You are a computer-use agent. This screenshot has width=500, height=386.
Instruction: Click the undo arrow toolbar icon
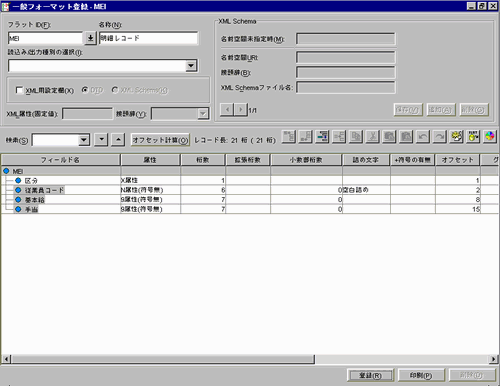[x=423, y=137]
